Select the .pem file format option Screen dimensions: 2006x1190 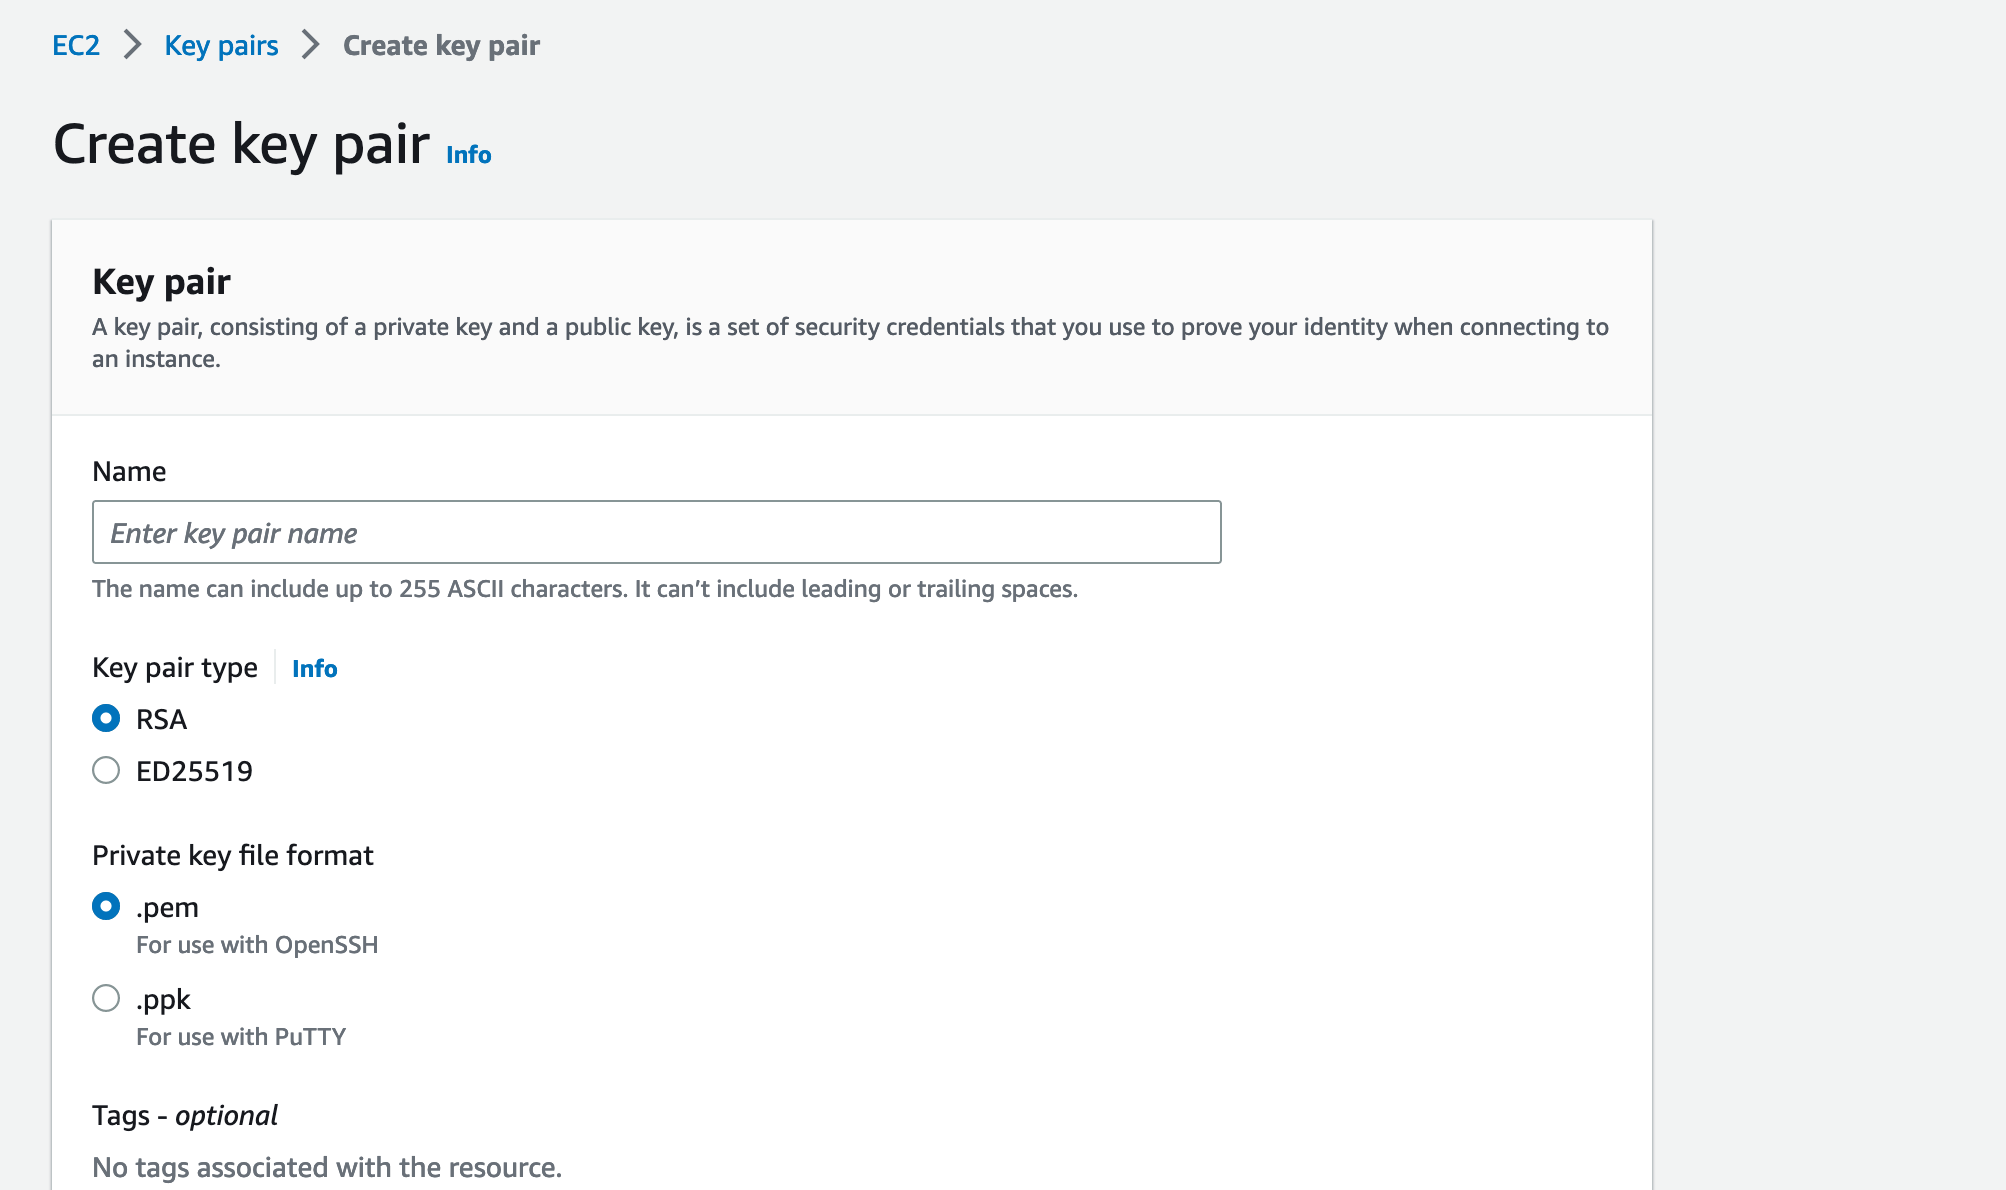click(106, 906)
